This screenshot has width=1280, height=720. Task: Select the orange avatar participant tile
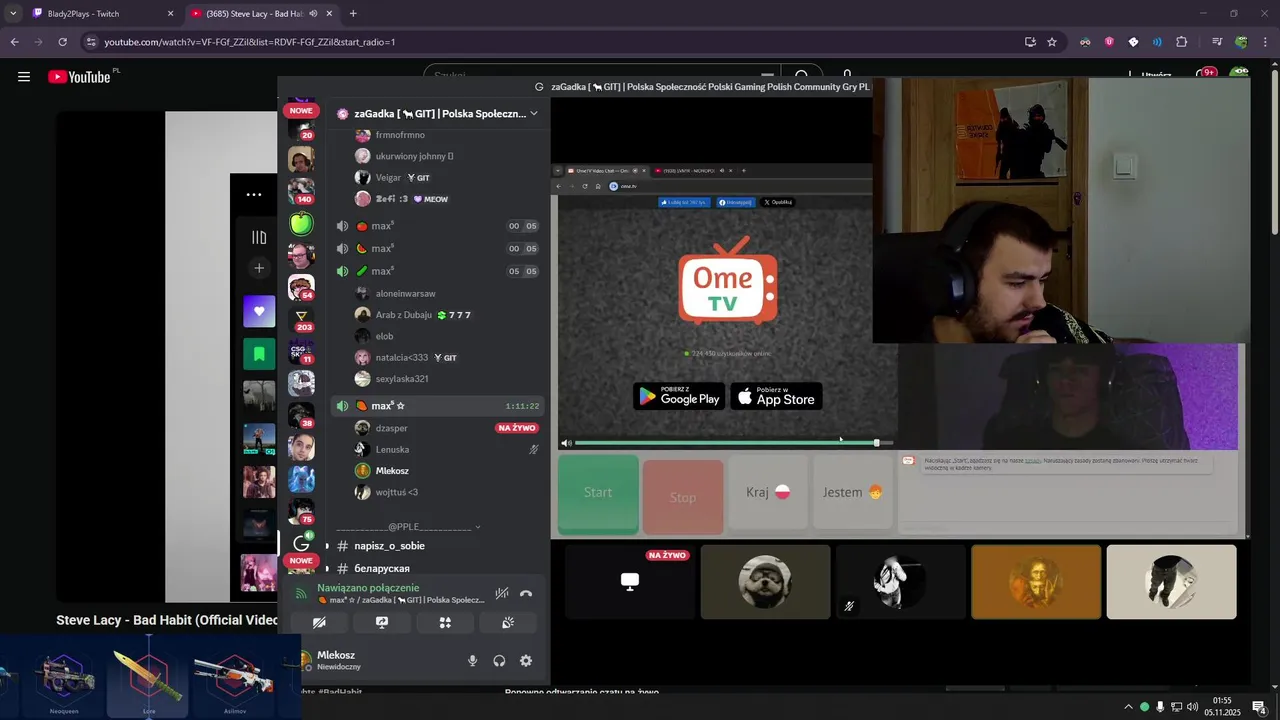[1036, 581]
